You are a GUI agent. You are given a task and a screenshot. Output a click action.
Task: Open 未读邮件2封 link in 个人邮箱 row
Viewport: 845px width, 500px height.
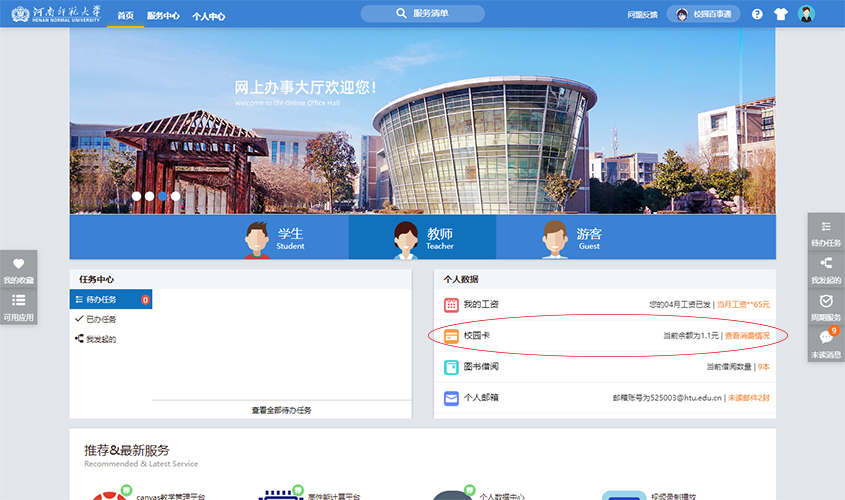tap(748, 398)
